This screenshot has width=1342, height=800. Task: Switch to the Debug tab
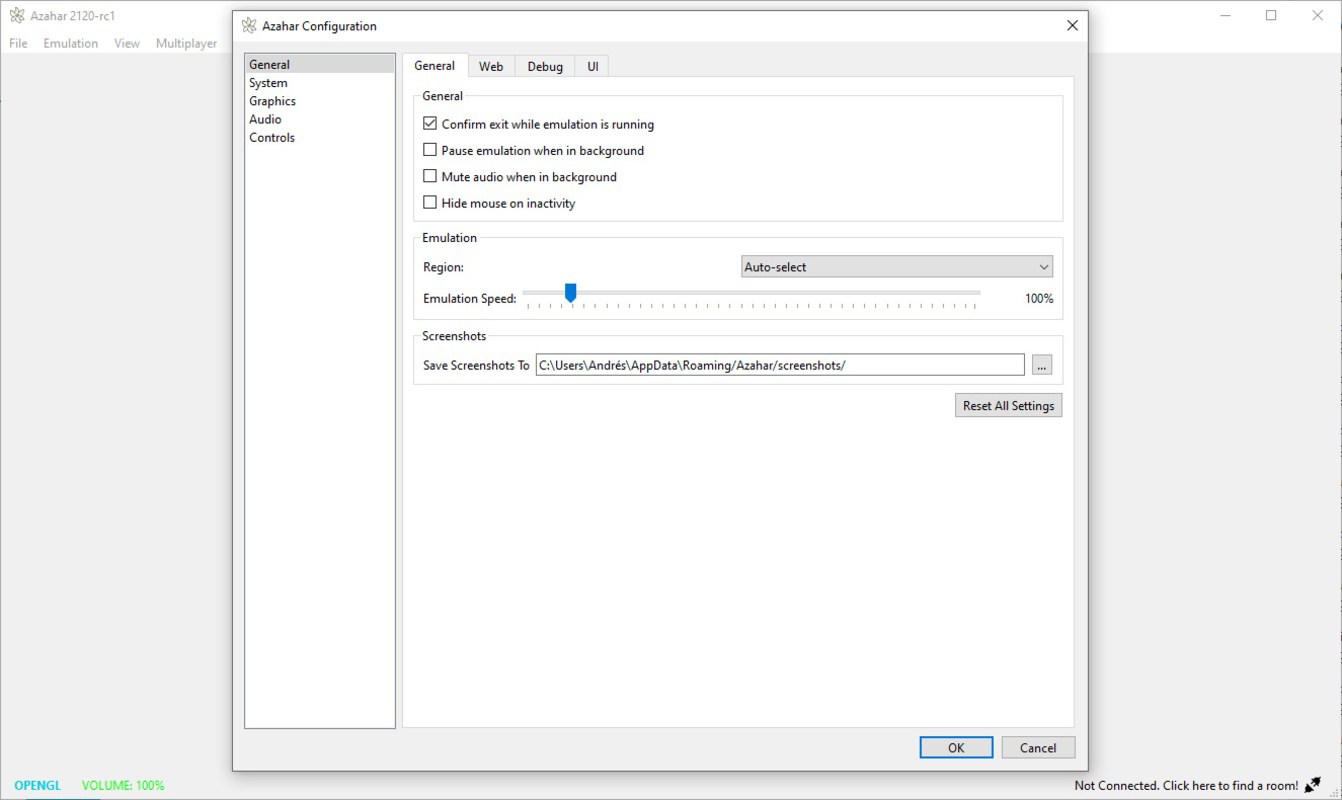[545, 66]
